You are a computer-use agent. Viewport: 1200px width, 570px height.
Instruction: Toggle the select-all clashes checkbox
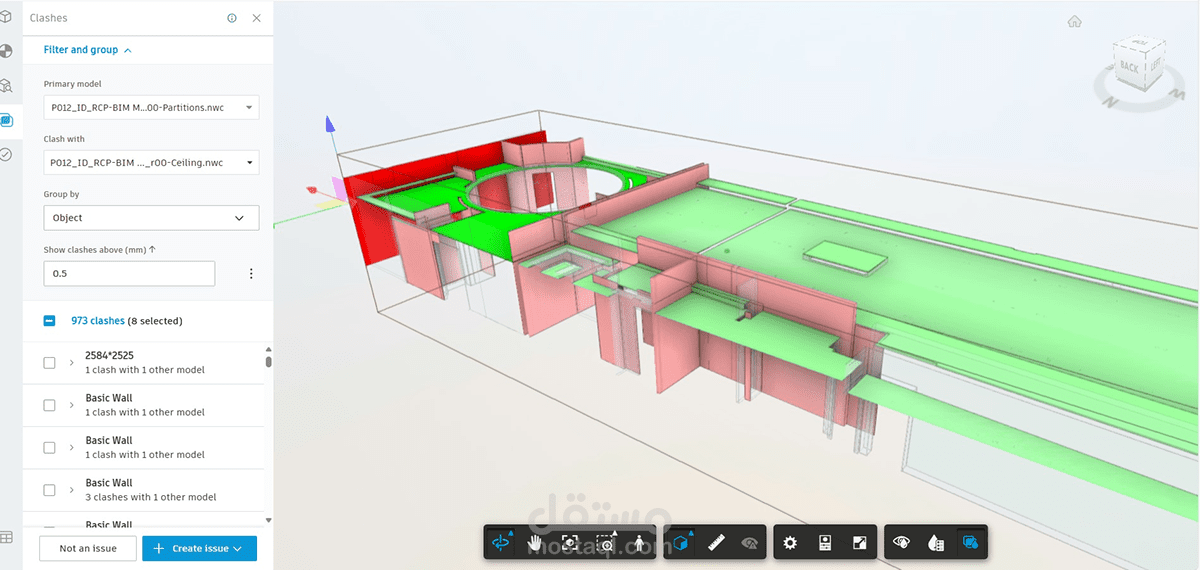point(49,321)
